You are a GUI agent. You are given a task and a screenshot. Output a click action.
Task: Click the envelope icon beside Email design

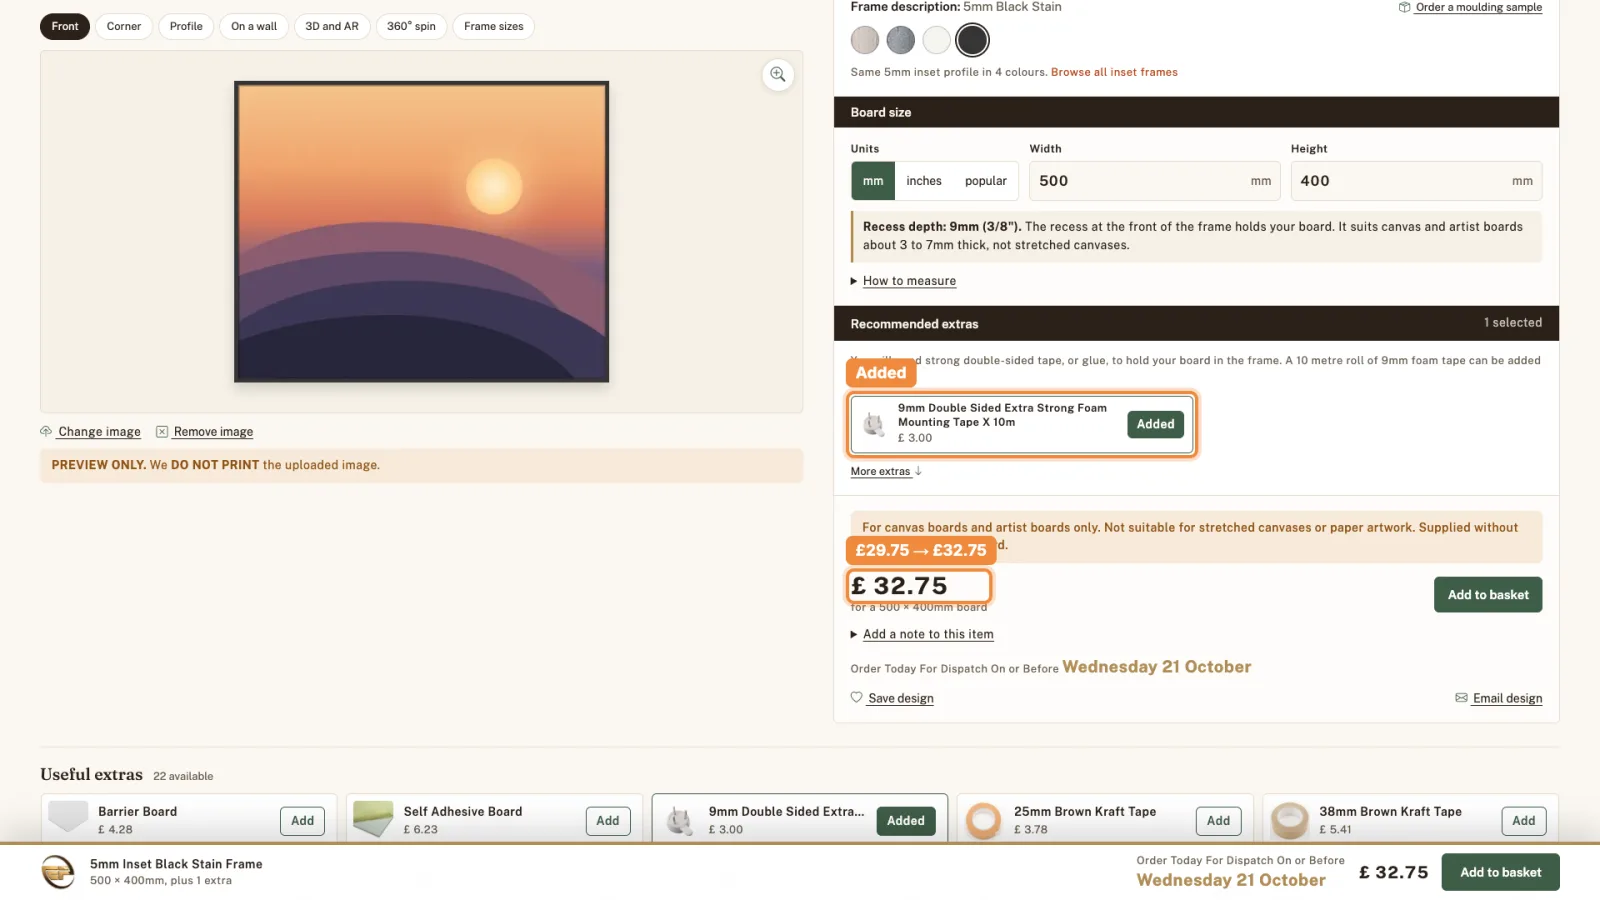(1462, 698)
